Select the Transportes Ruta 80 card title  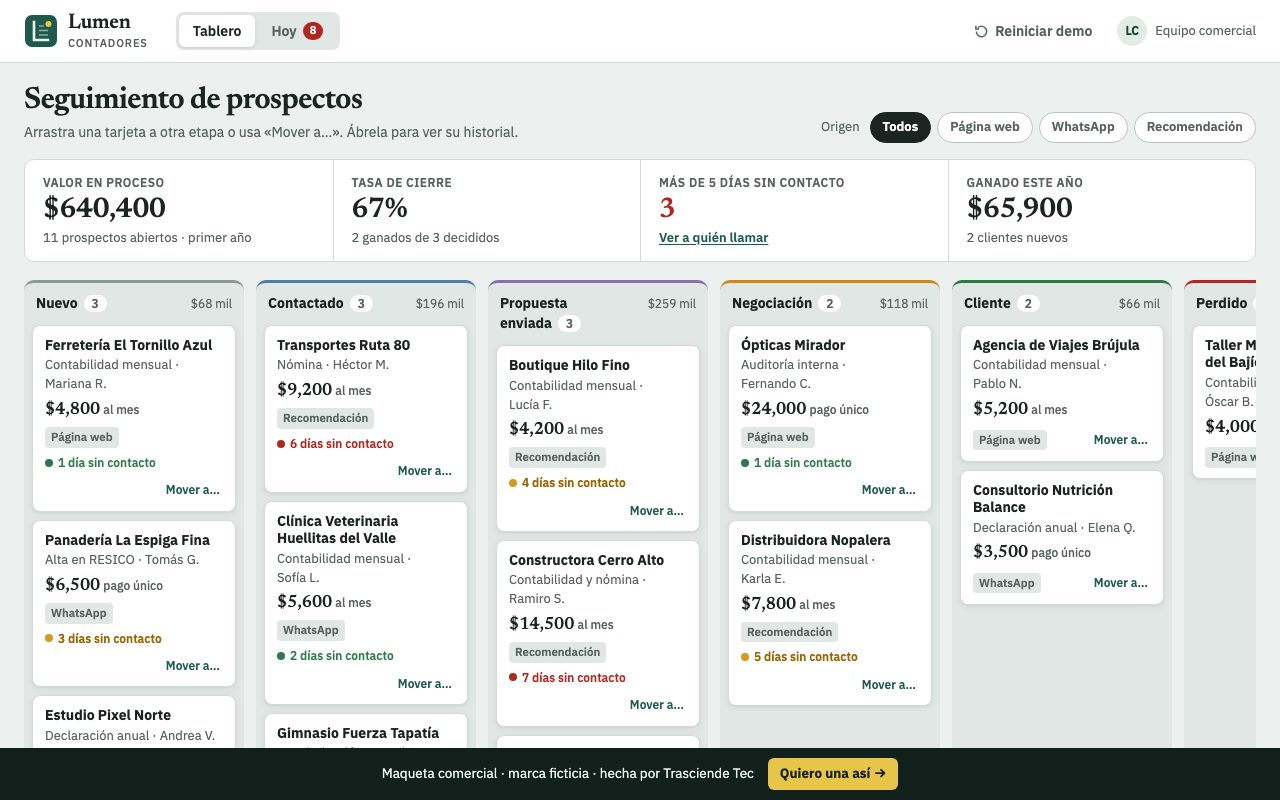pos(343,345)
